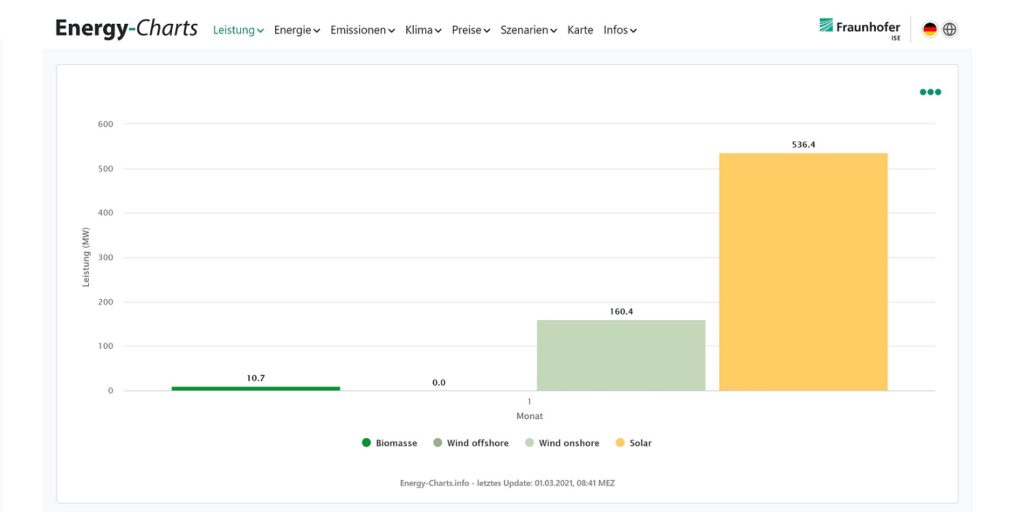This screenshot has width=1024, height=512.
Task: Click the Wind onshore bar labeled 160.4
Action: coord(621,355)
